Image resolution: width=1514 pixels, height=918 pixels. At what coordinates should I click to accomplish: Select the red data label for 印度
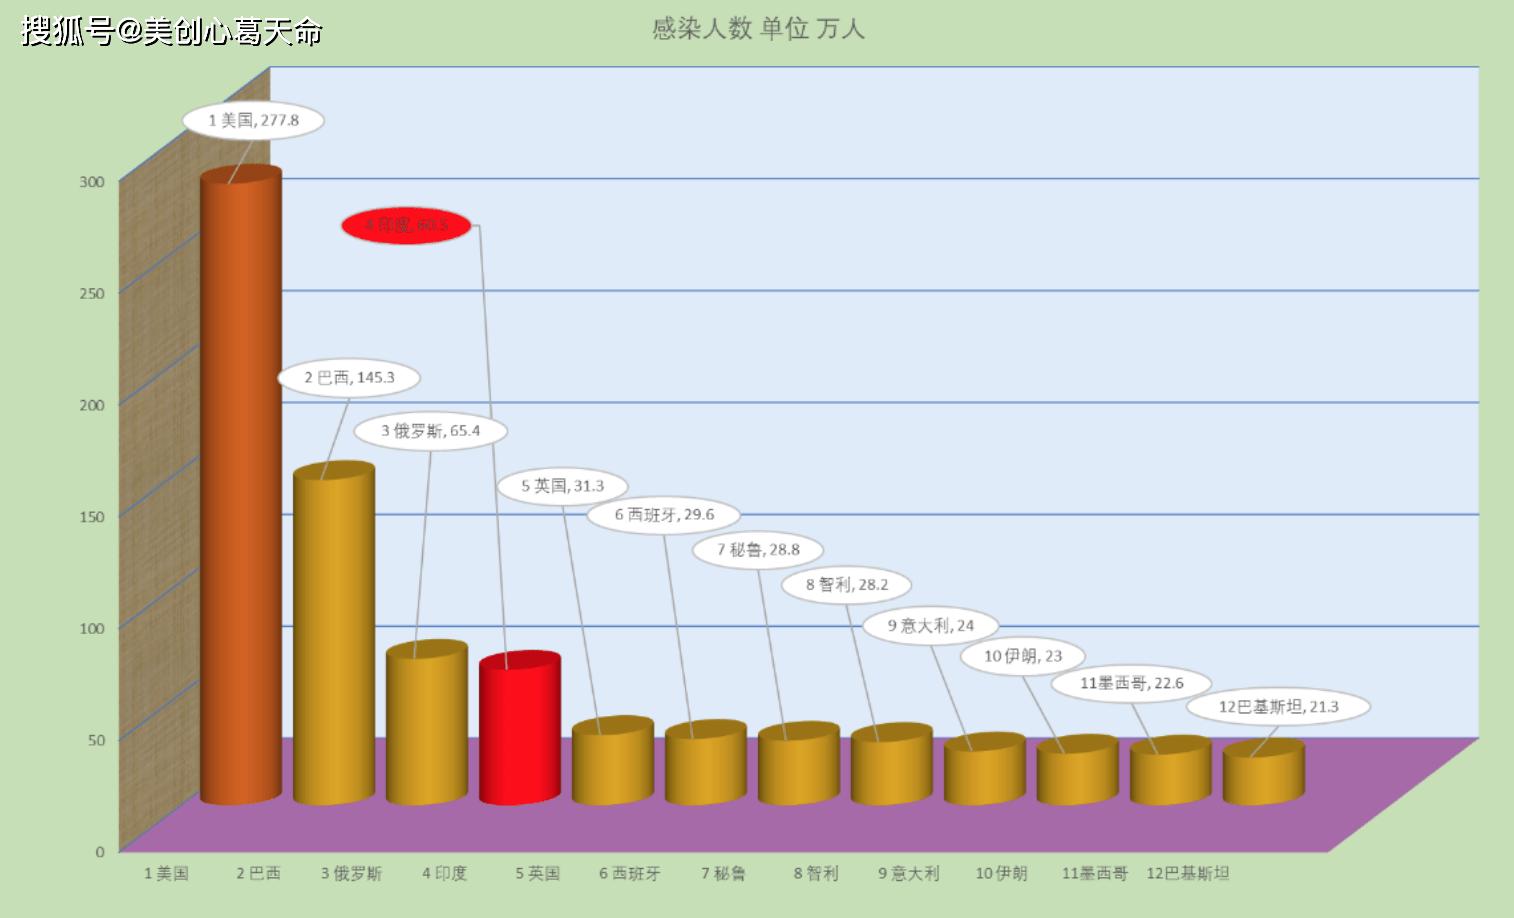[x=406, y=225]
